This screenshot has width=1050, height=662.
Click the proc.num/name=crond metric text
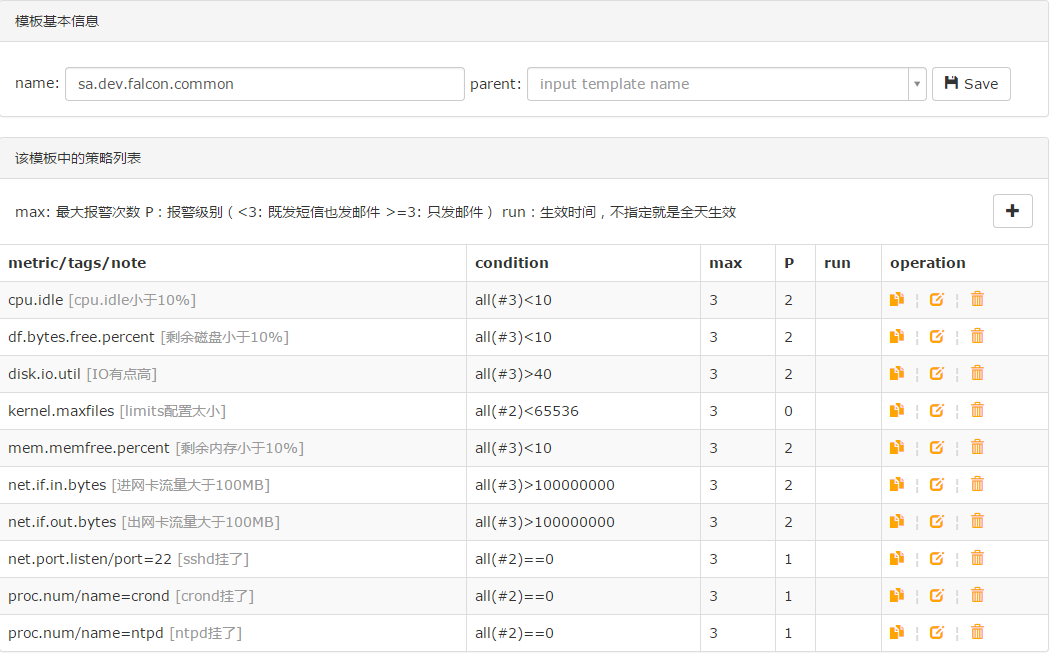coord(88,596)
